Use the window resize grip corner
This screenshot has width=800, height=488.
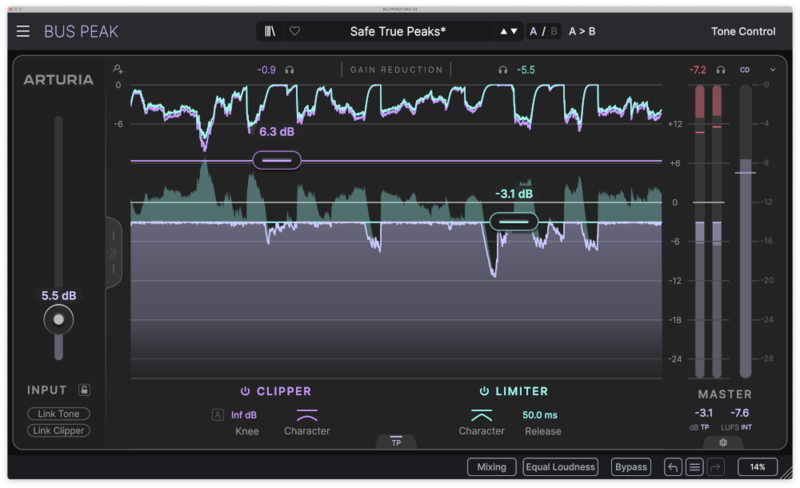pos(786,473)
